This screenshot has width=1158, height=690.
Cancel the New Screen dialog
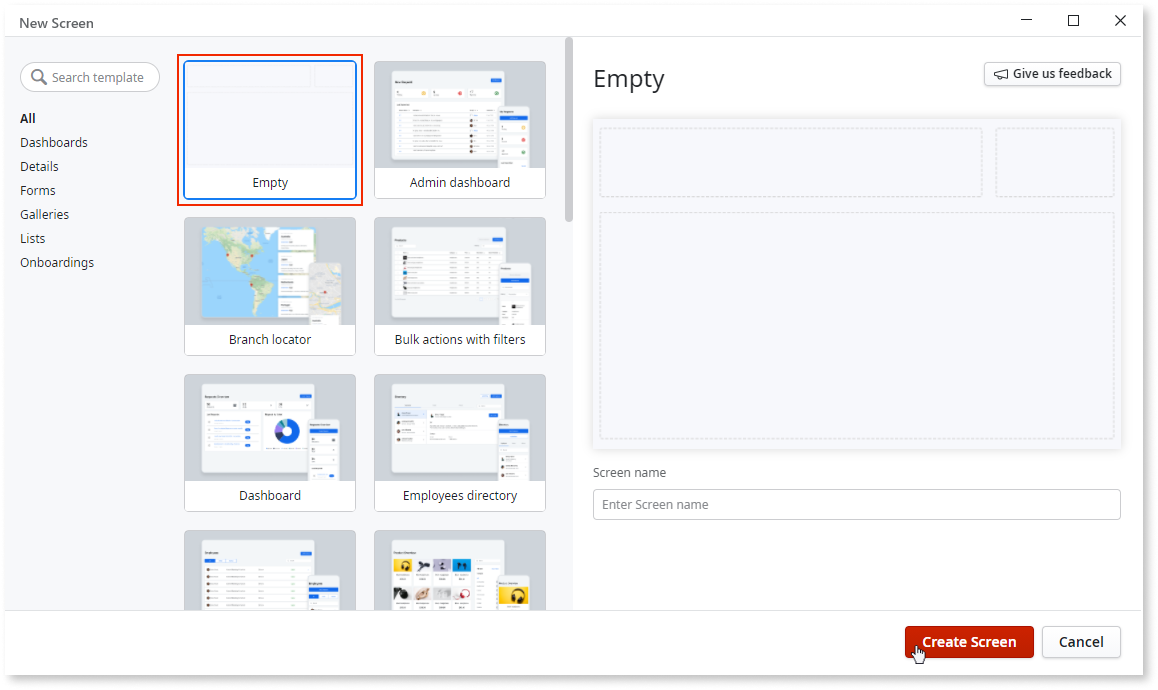pos(1080,642)
